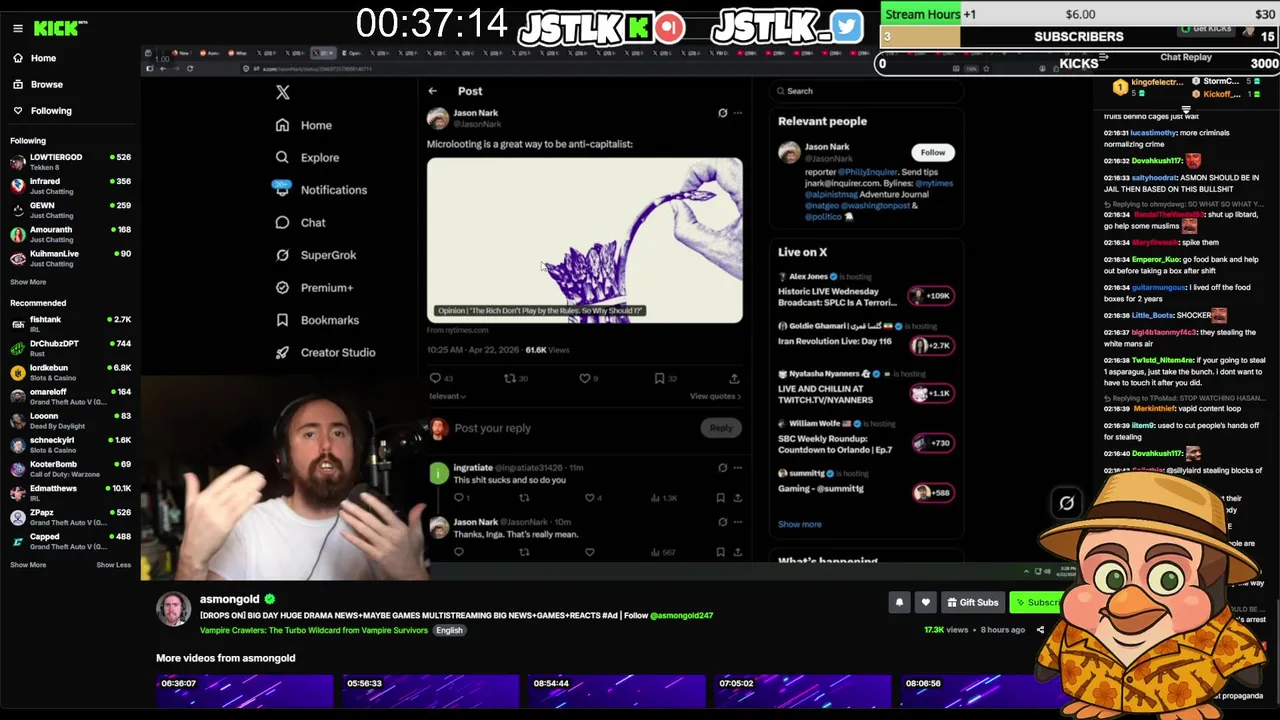Open three-dot menu on main post
The width and height of the screenshot is (1280, 720).
point(738,113)
